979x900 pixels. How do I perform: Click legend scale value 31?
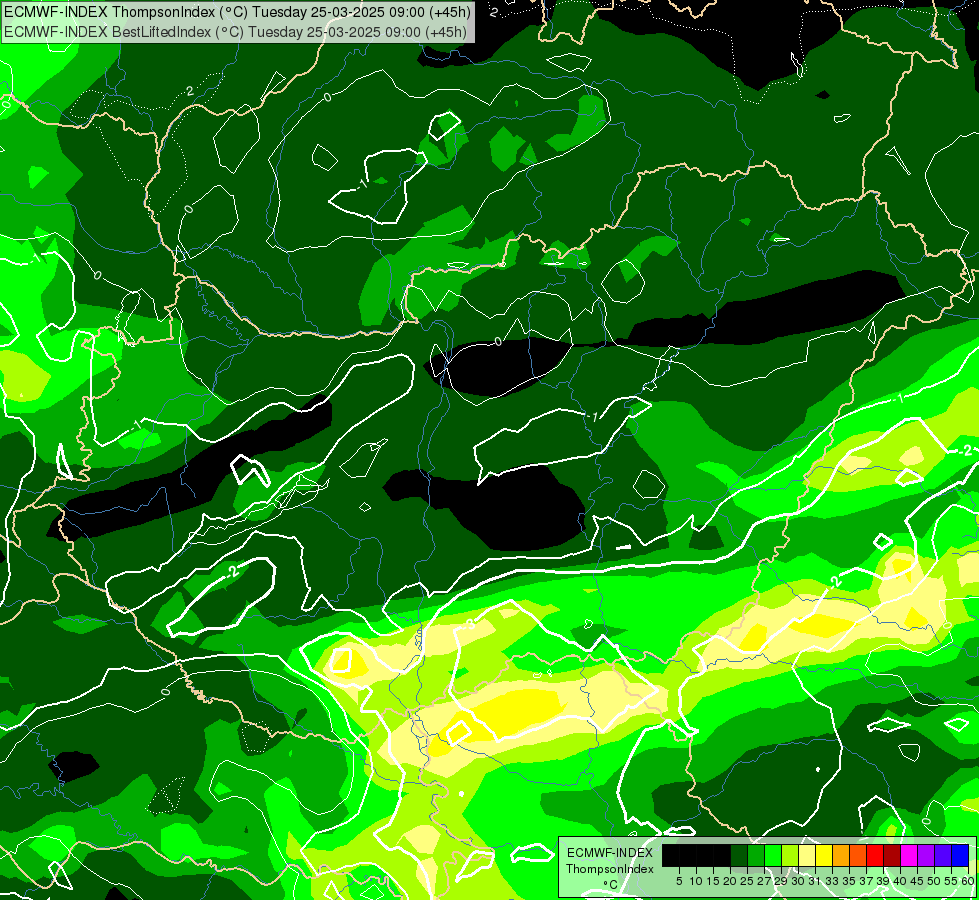815,881
